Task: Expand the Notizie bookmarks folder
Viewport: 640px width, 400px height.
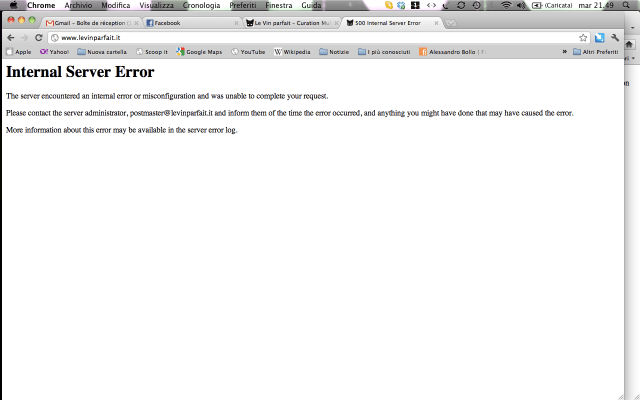Action: [x=333, y=51]
